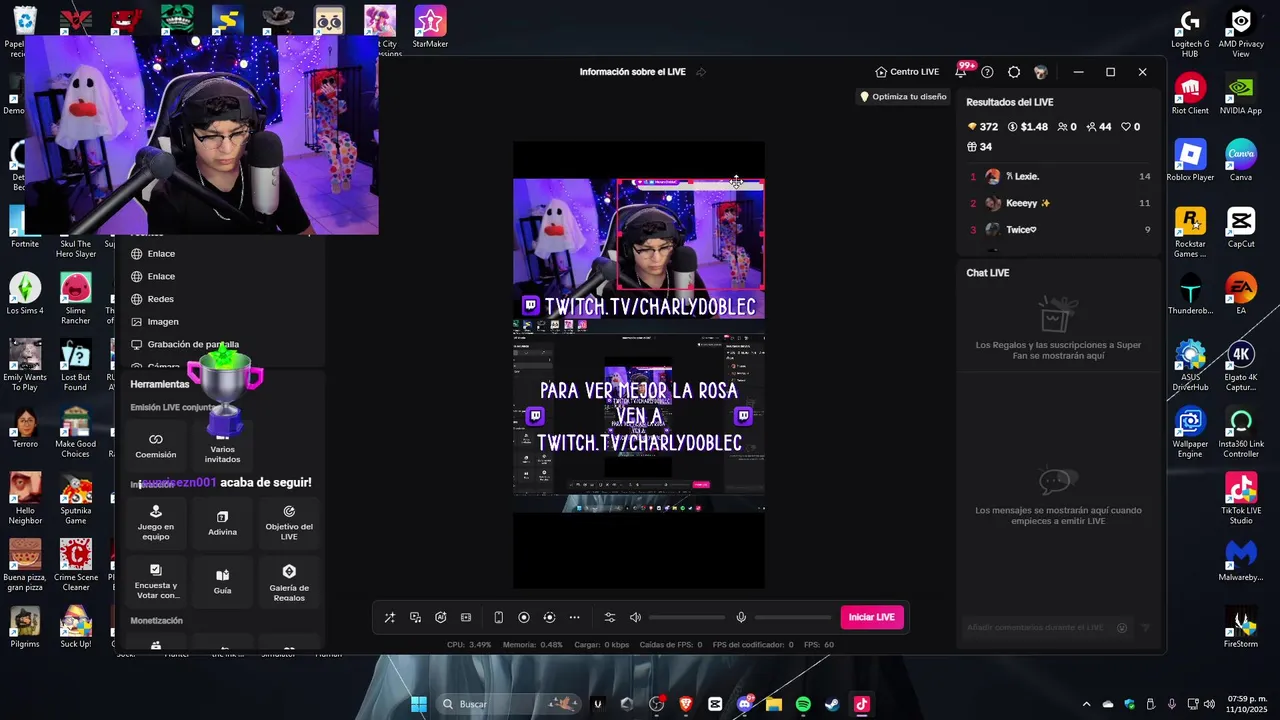The height and width of the screenshot is (720, 1280).
Task: Click the chat comment input field
Action: click(1035, 628)
